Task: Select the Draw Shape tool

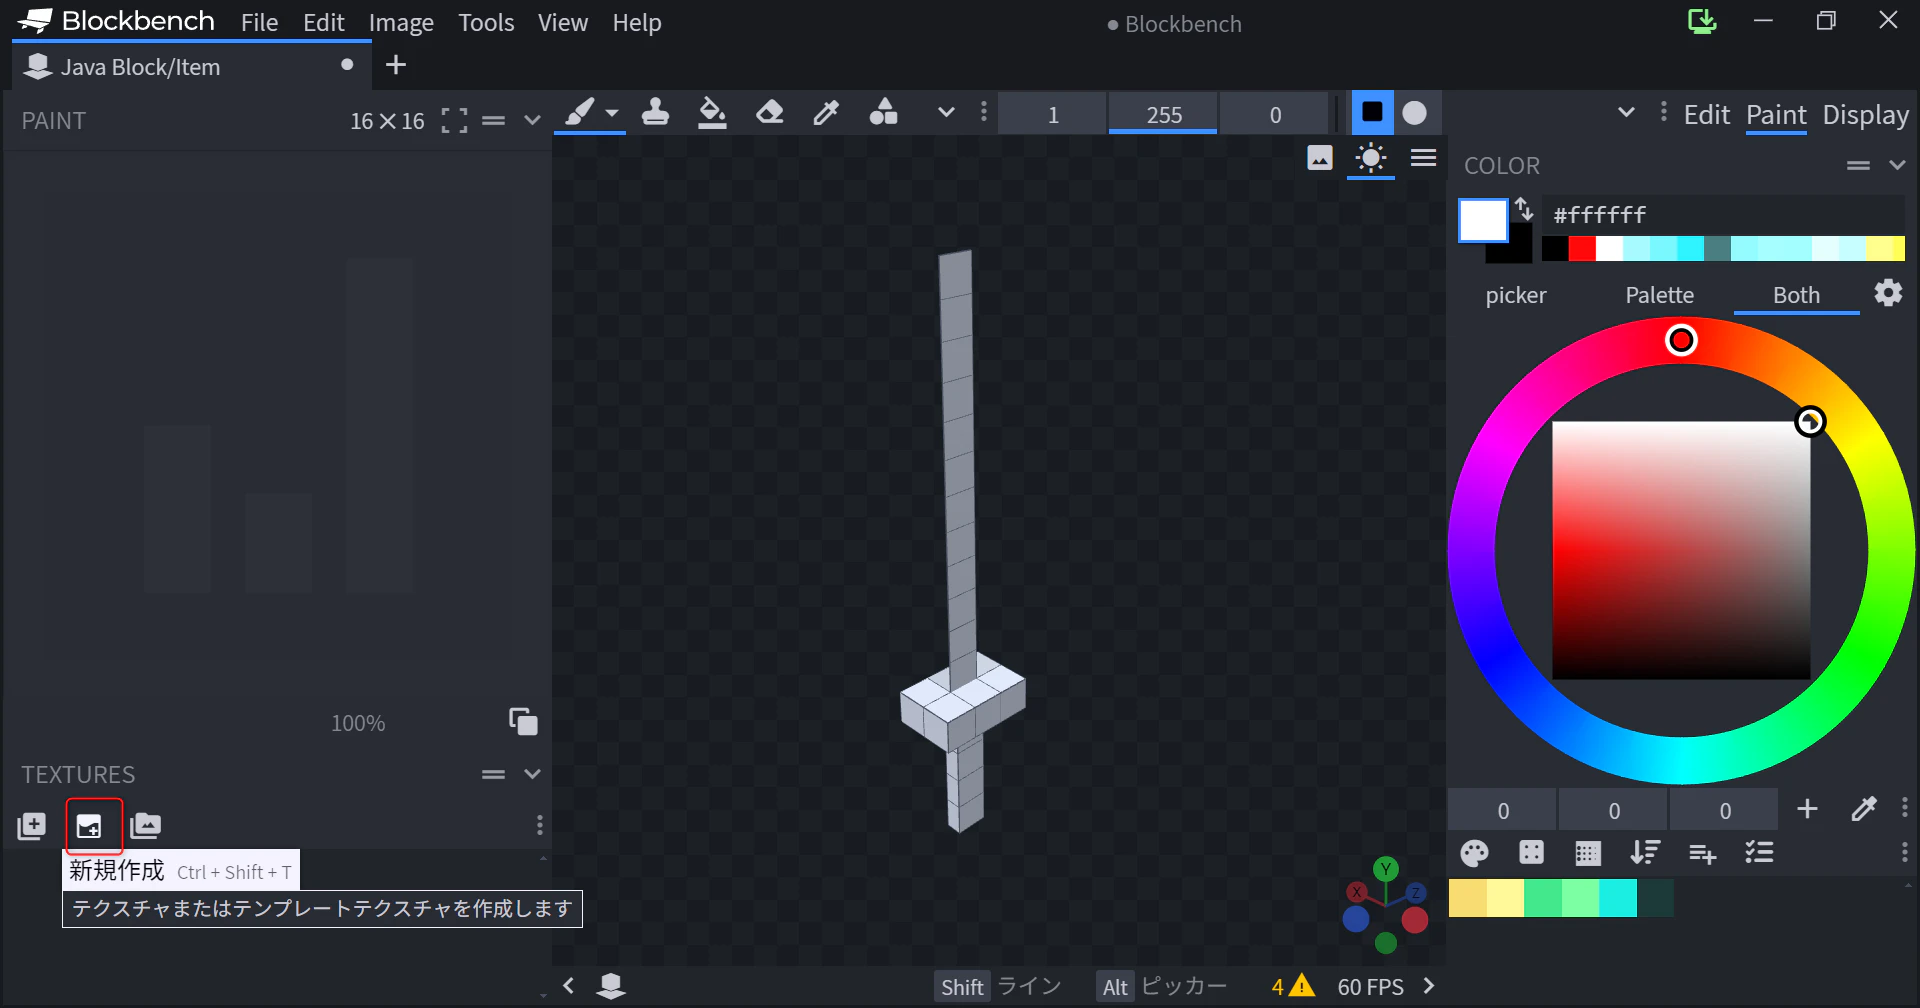Action: [883, 113]
